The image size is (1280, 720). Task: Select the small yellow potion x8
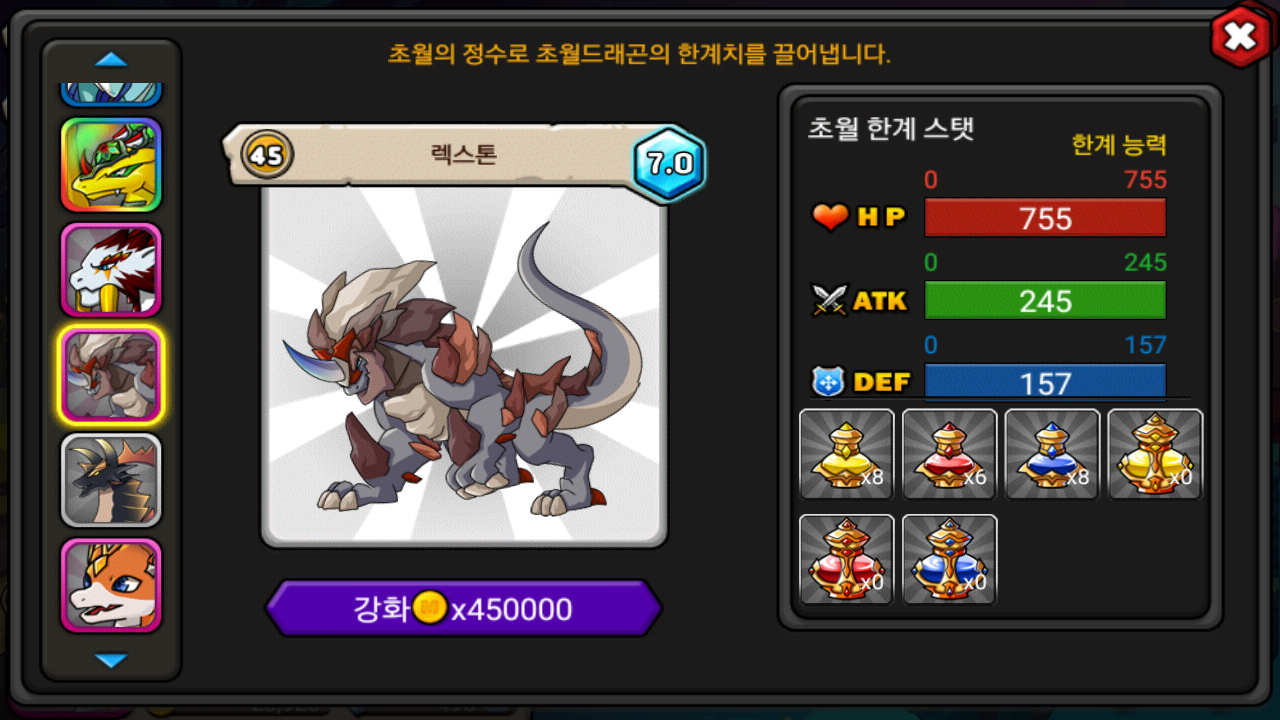pyautogui.click(x=847, y=454)
